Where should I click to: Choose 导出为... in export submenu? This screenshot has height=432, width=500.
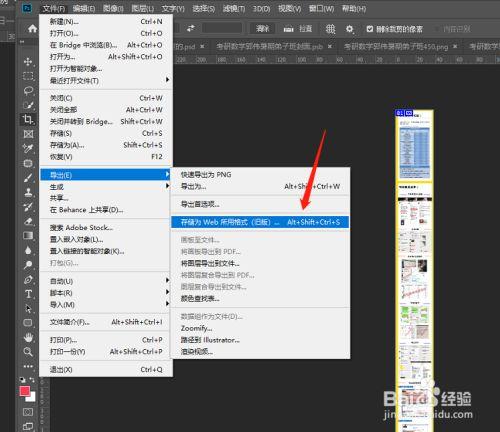260,186
